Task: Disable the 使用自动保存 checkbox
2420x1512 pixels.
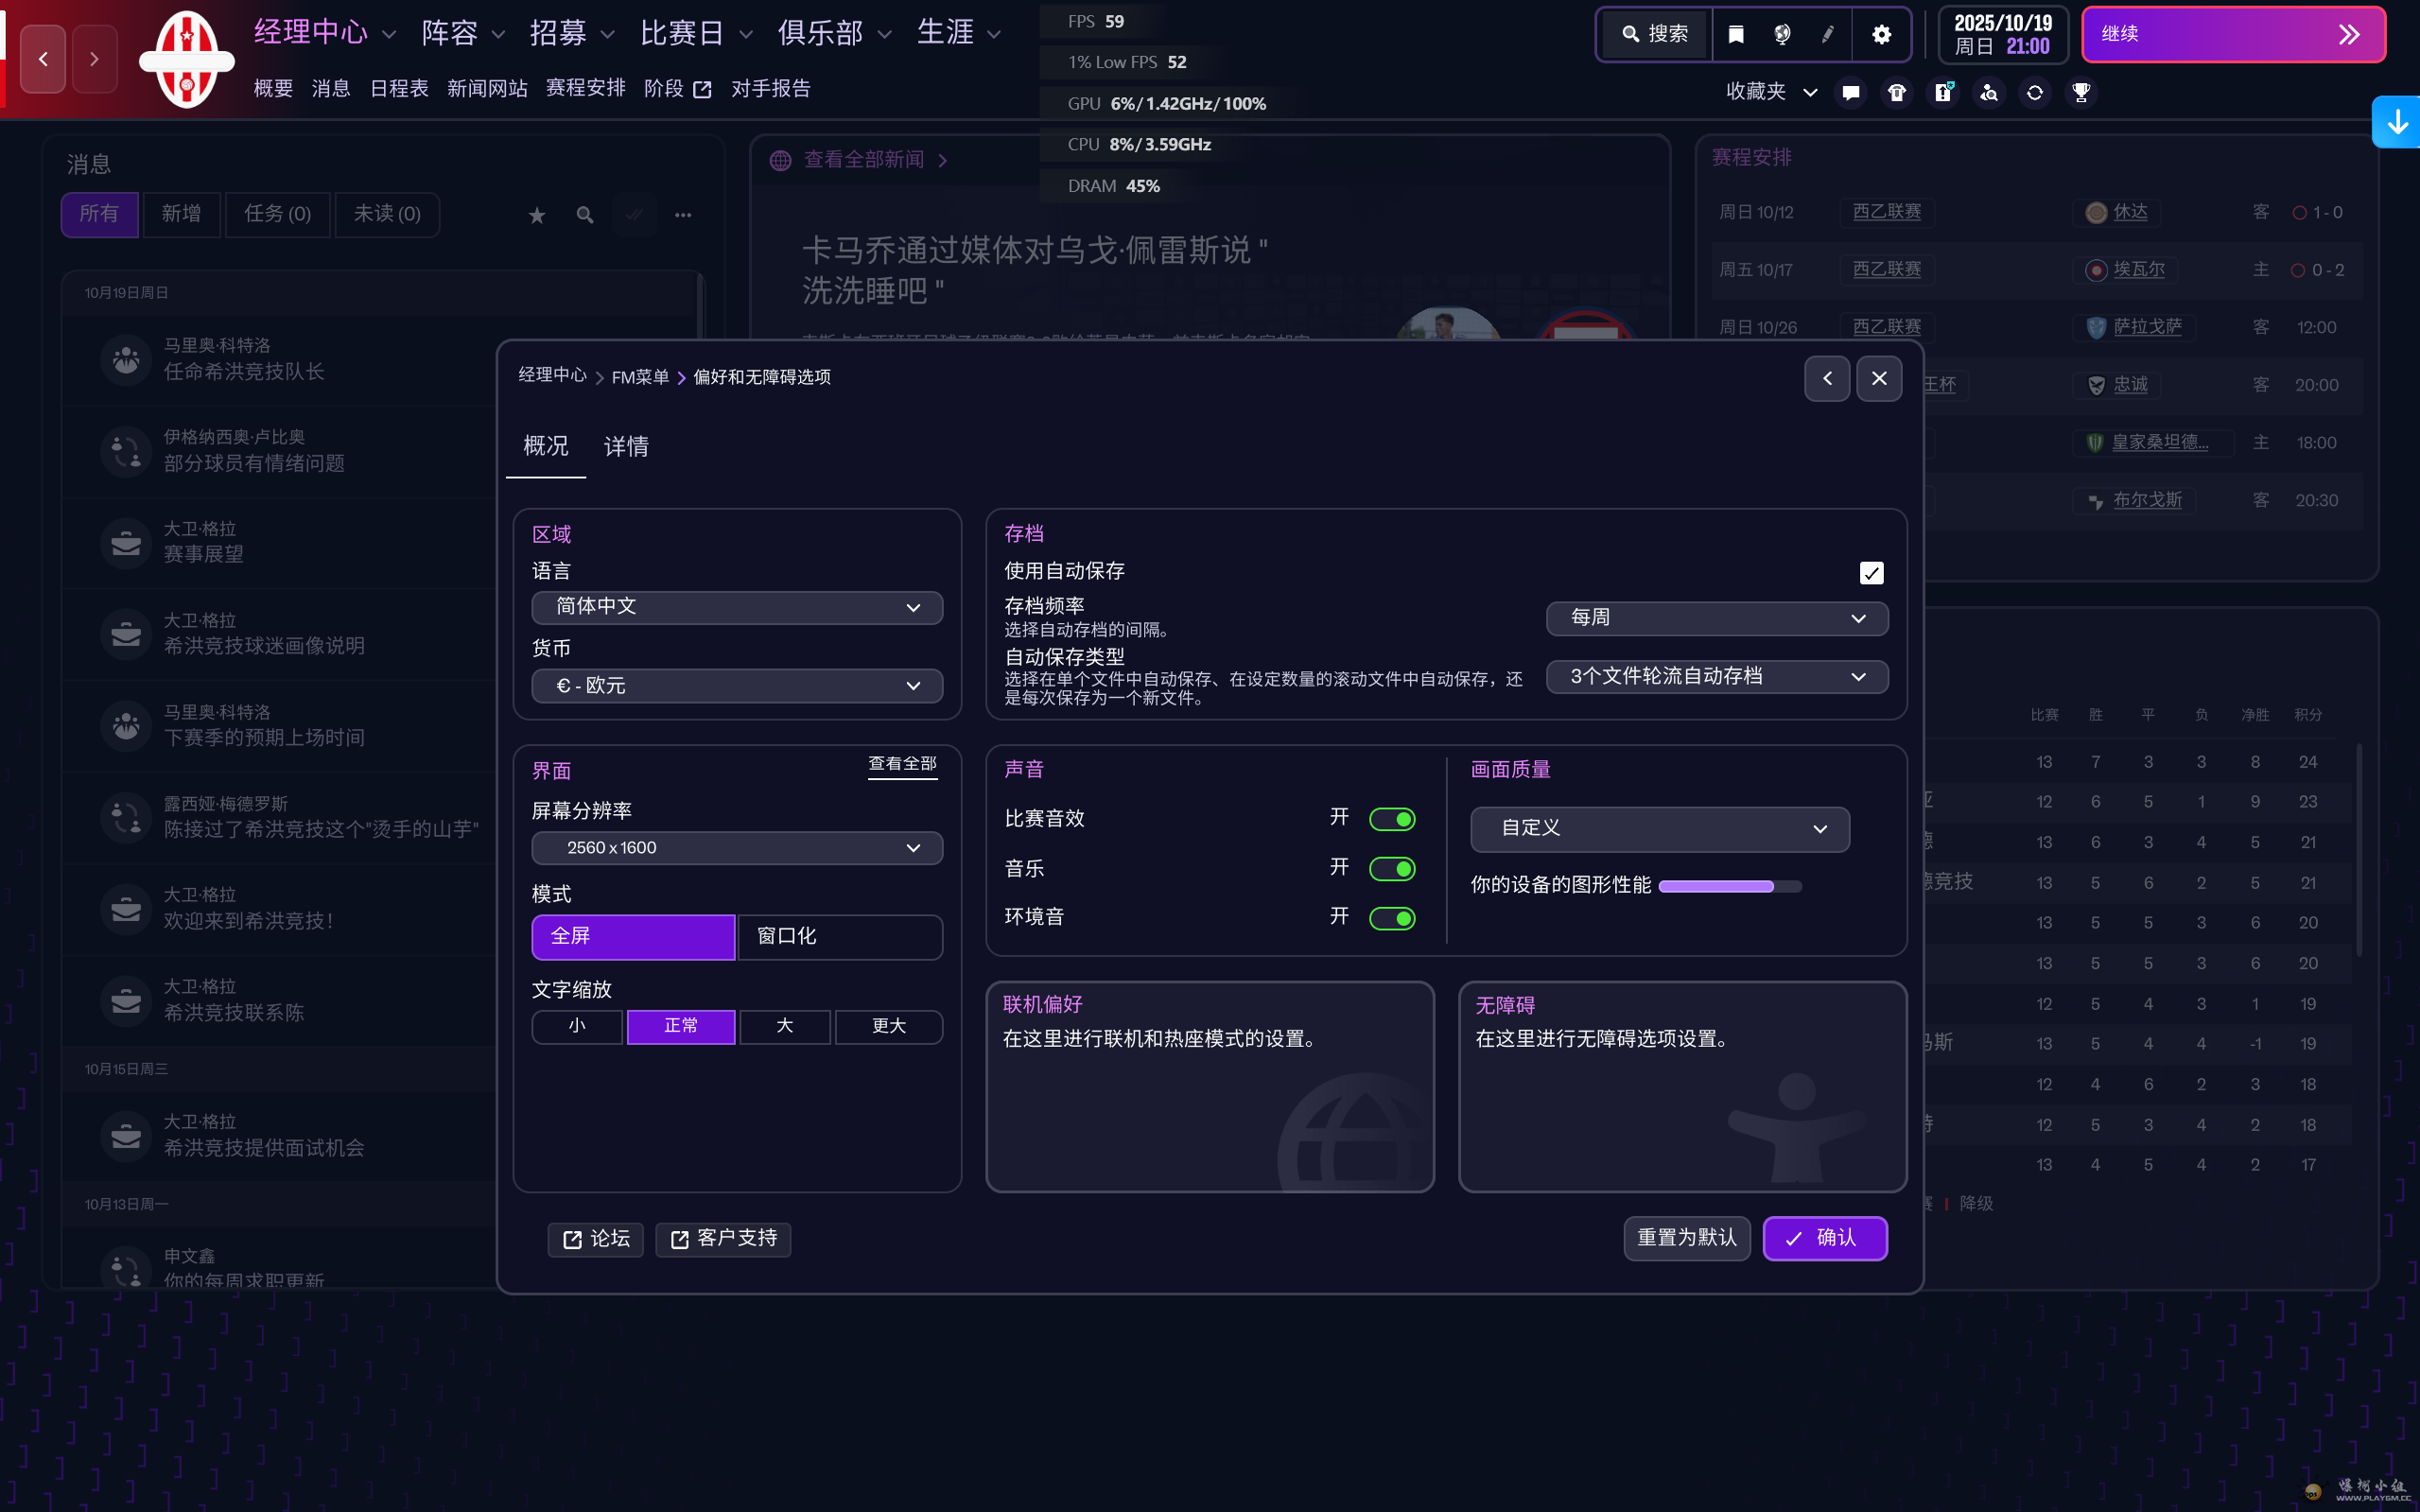Action: pos(1871,572)
